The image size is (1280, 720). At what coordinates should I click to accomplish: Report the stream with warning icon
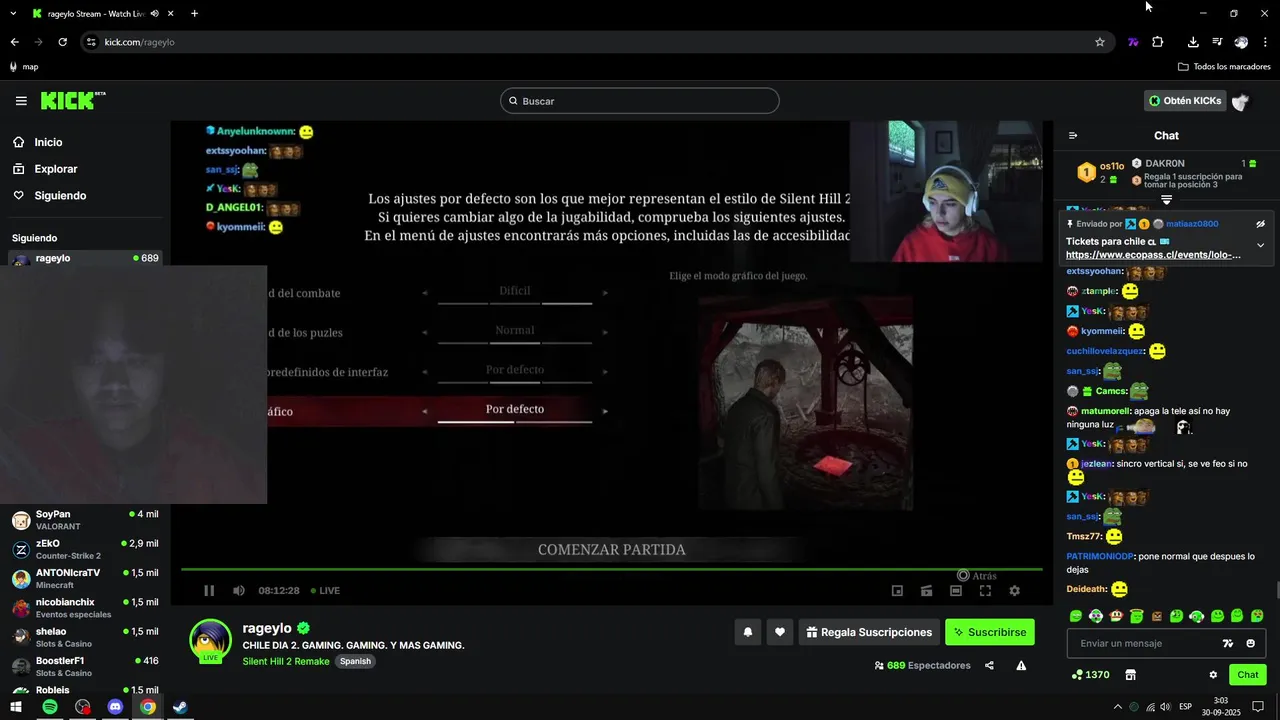click(1021, 666)
